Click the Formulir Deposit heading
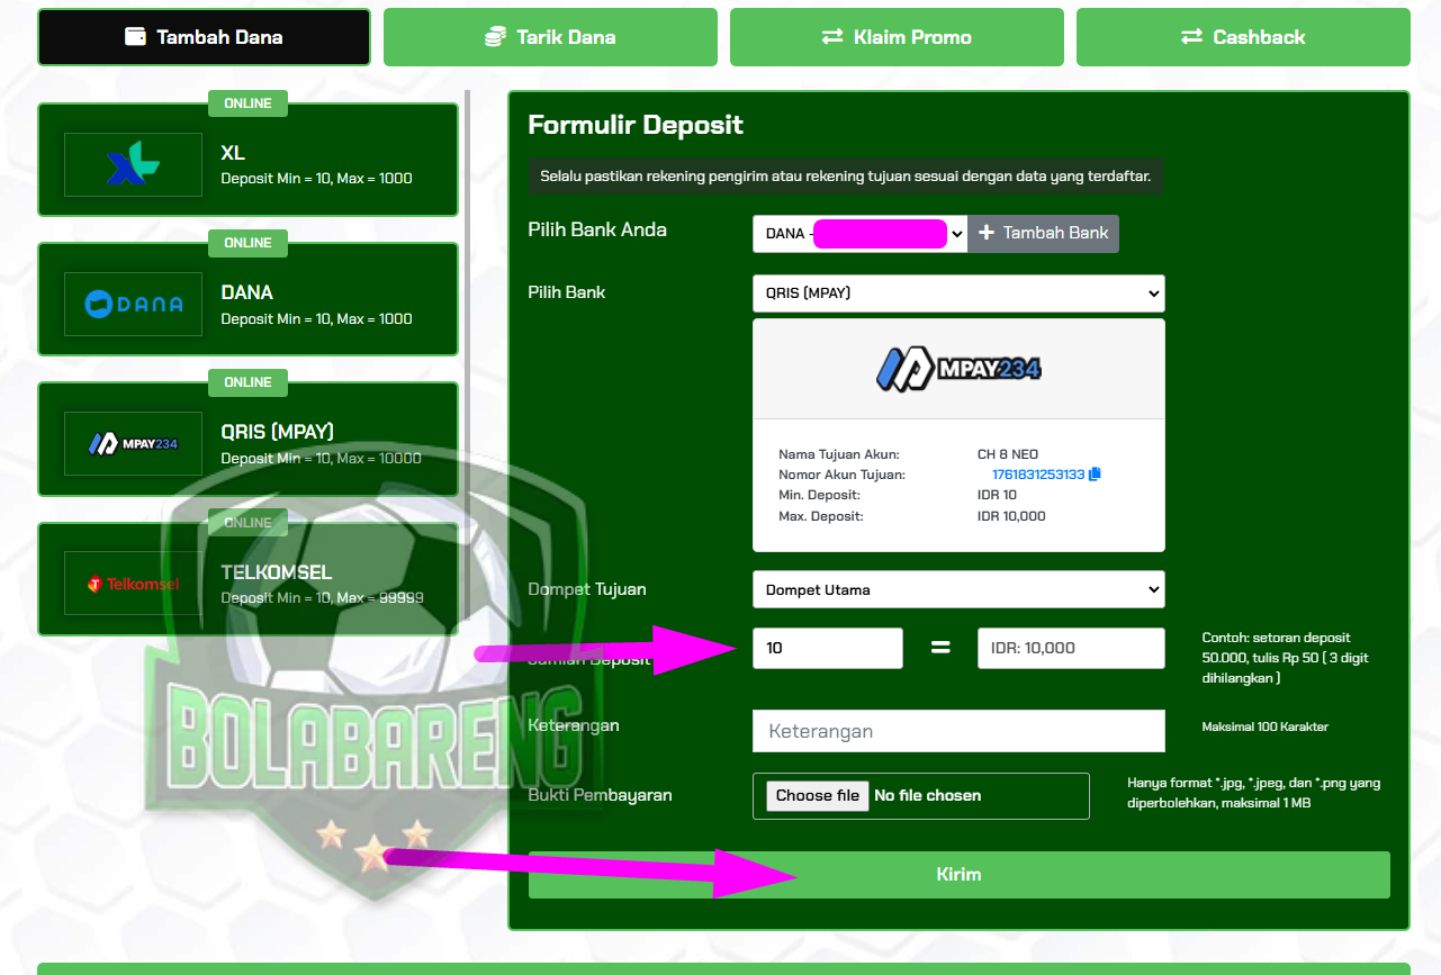 tap(635, 125)
